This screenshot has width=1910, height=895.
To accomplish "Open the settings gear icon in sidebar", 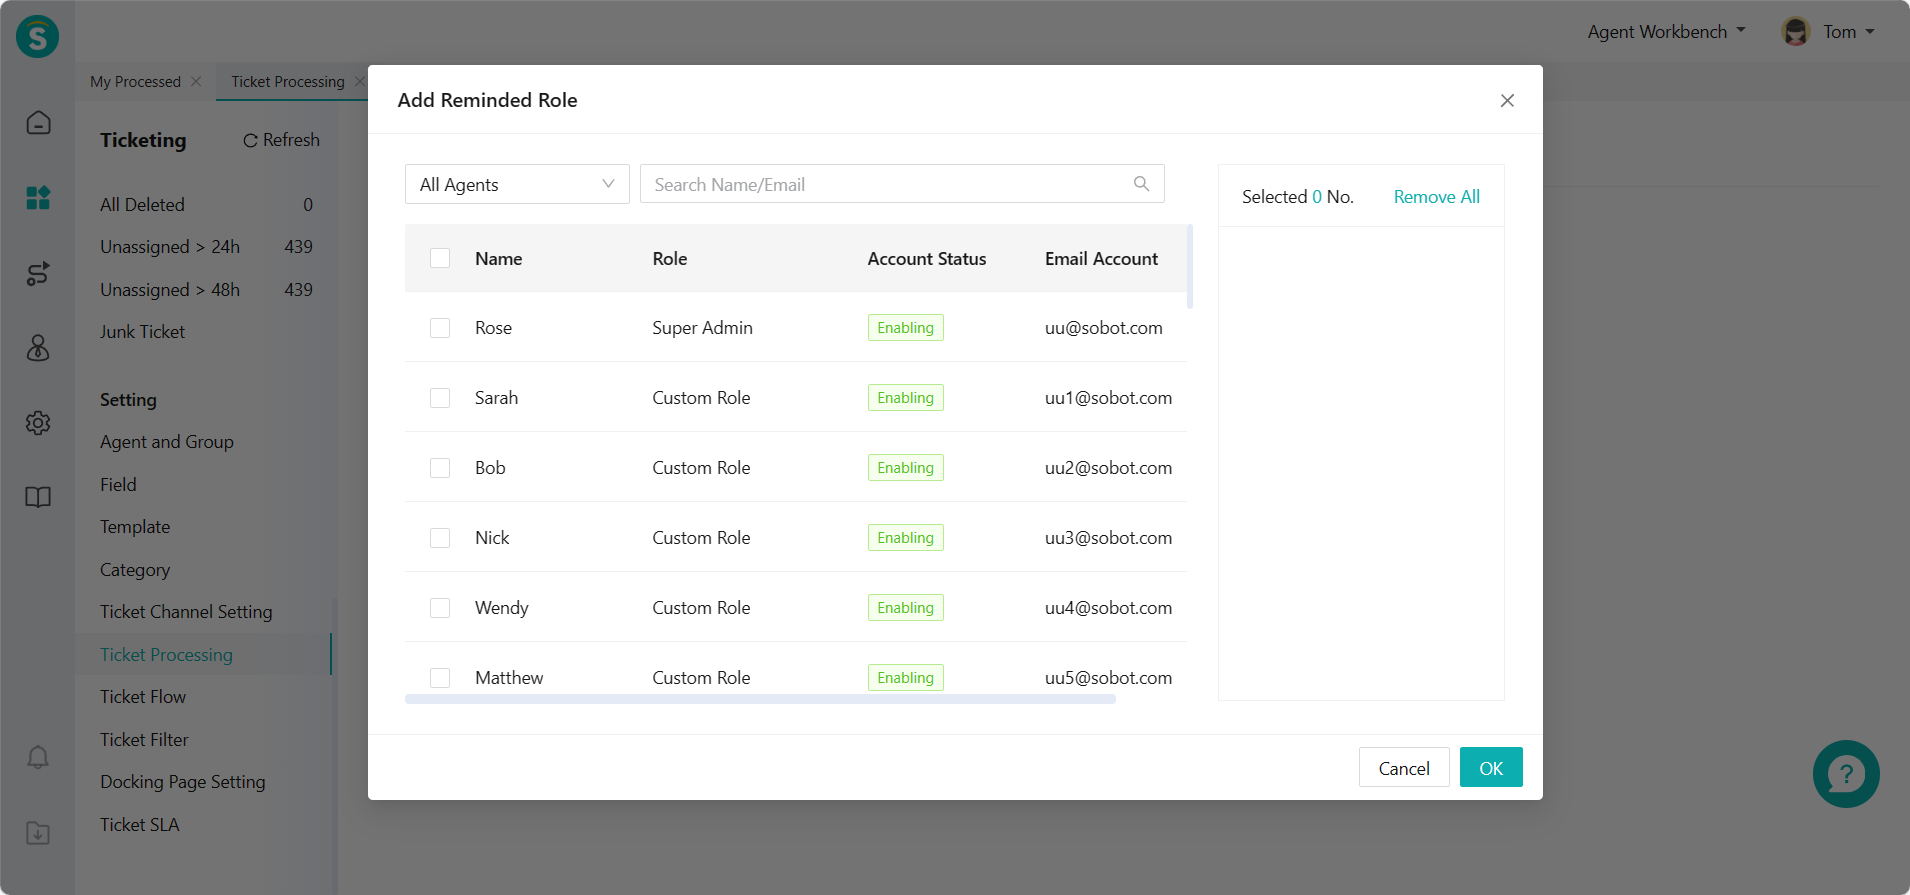I will [38, 423].
